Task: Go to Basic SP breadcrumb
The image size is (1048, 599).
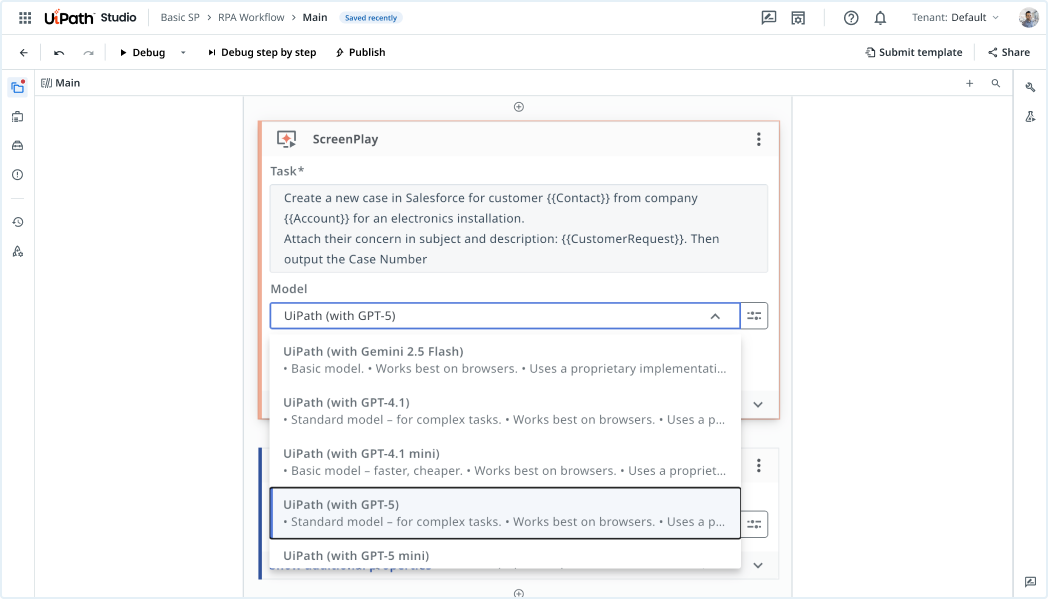Action: coord(180,17)
